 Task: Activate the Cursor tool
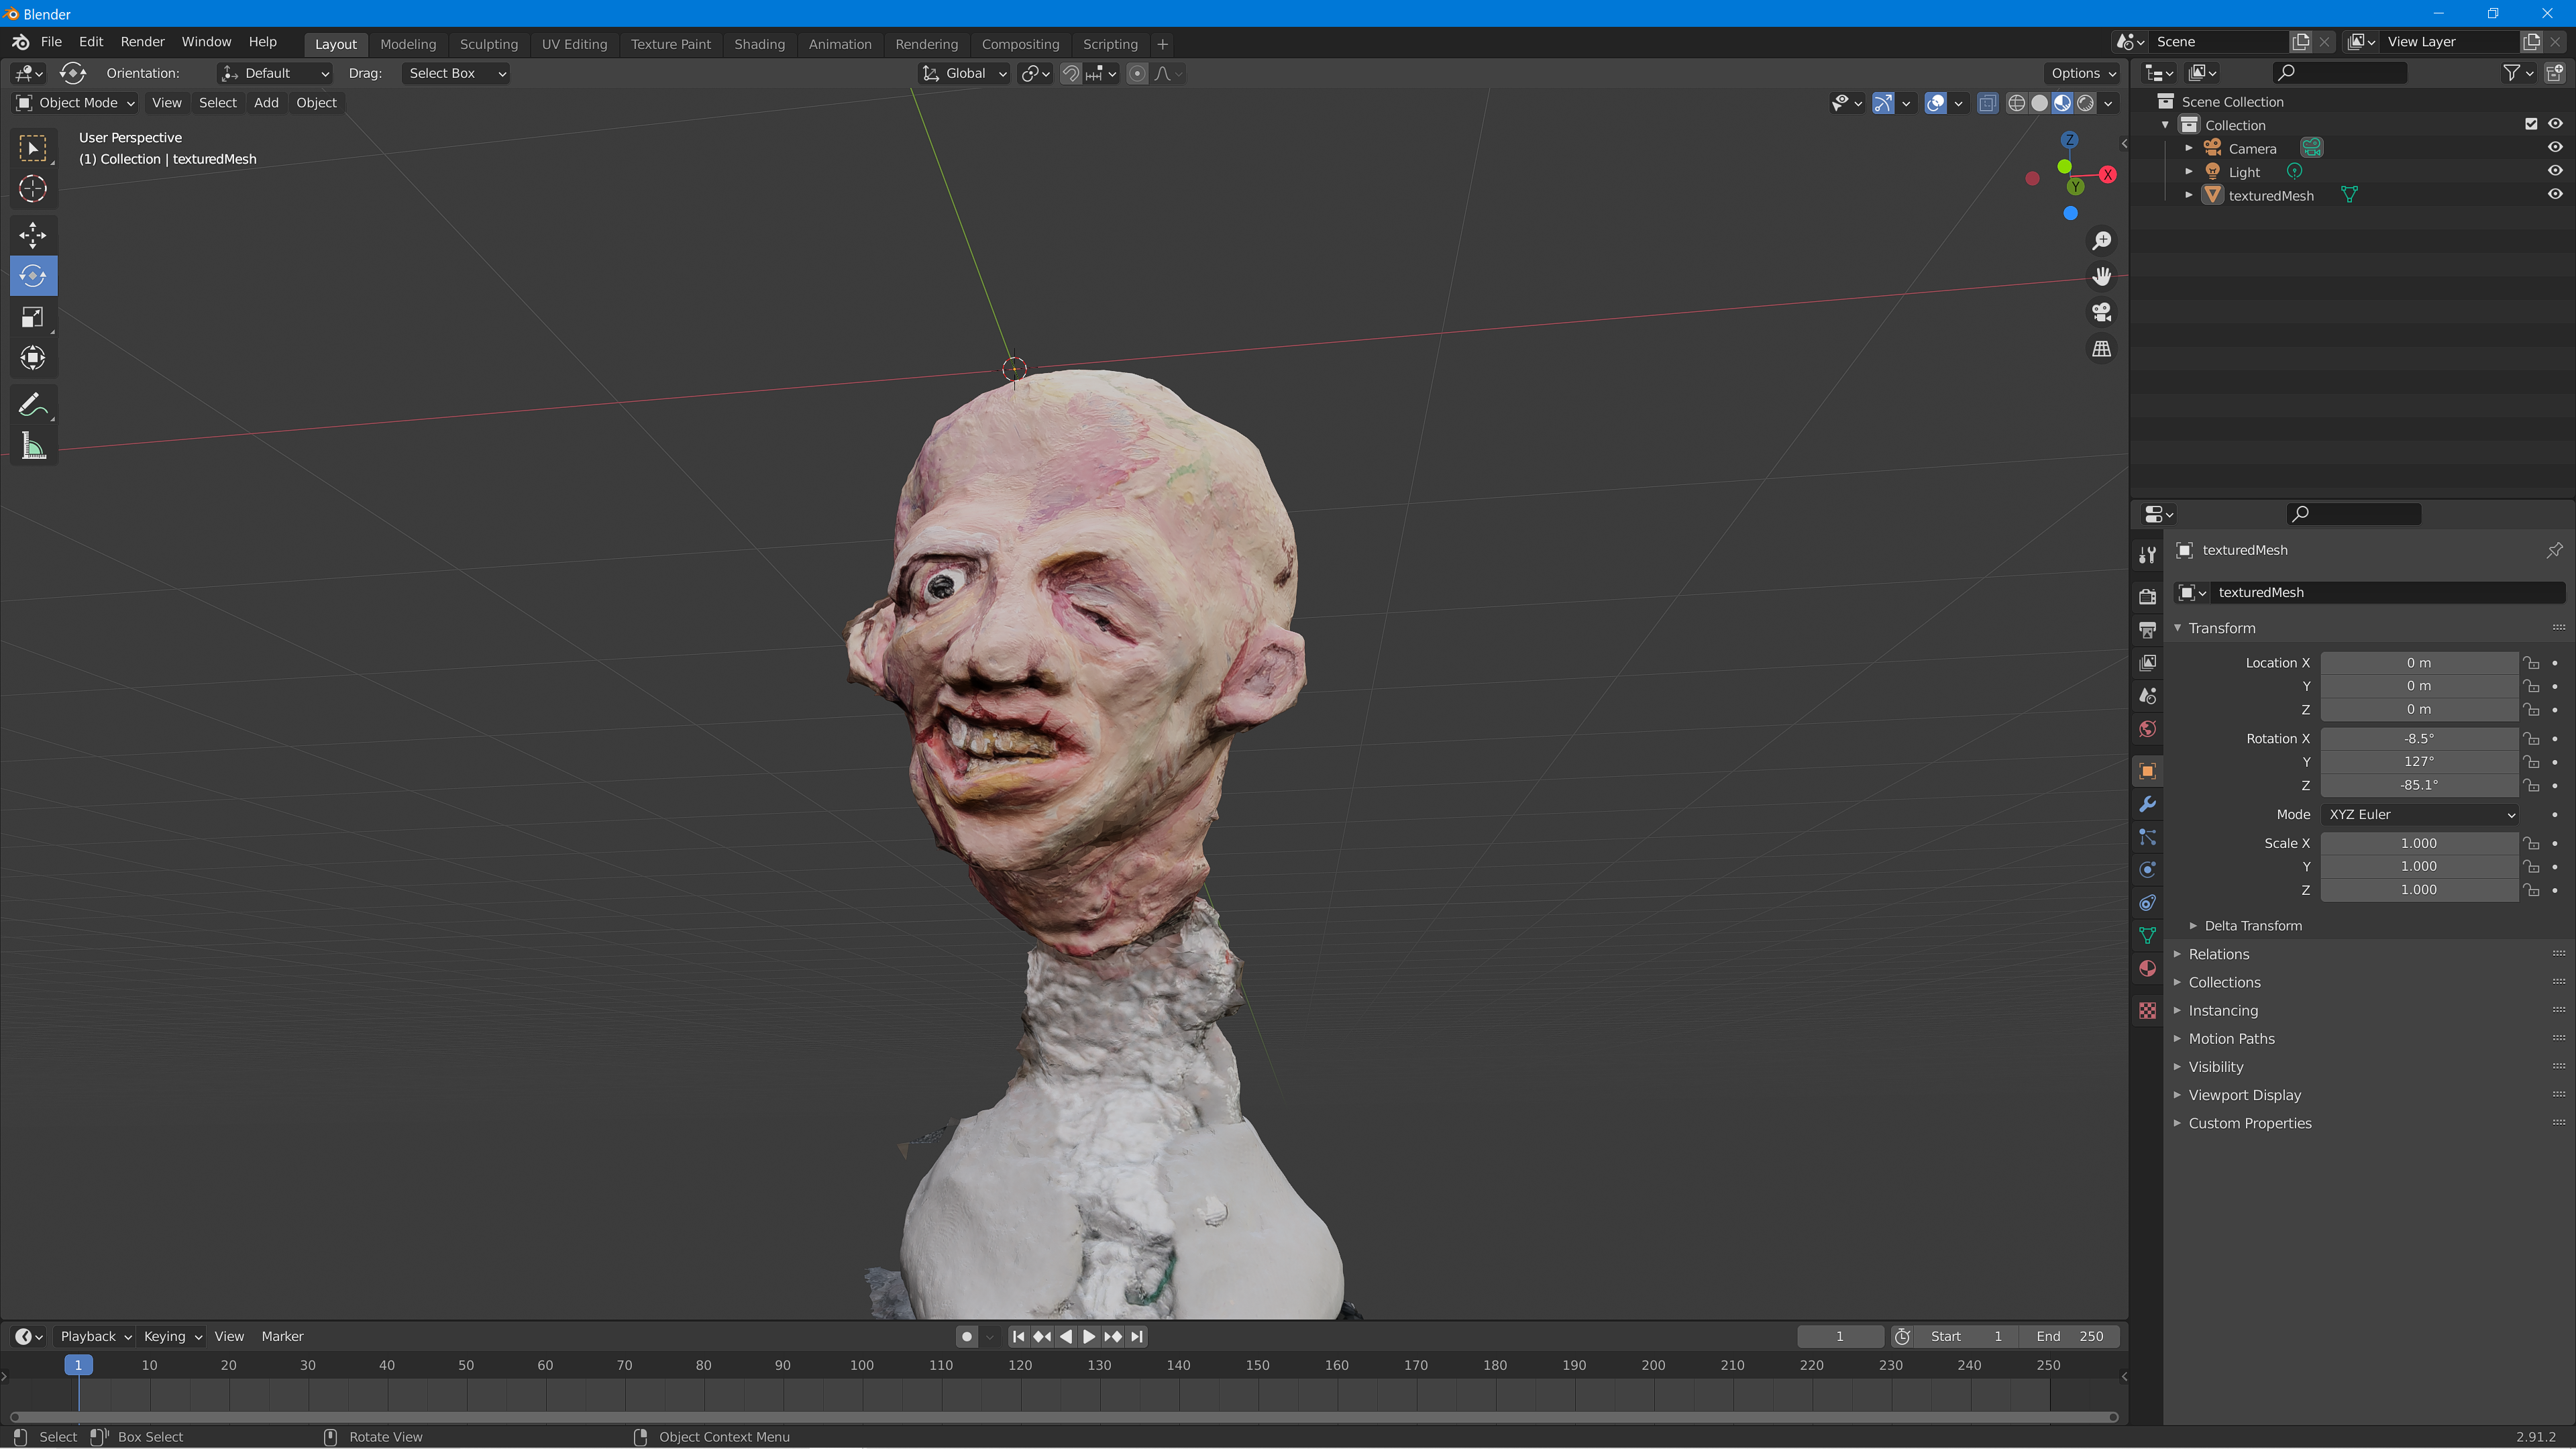33,189
